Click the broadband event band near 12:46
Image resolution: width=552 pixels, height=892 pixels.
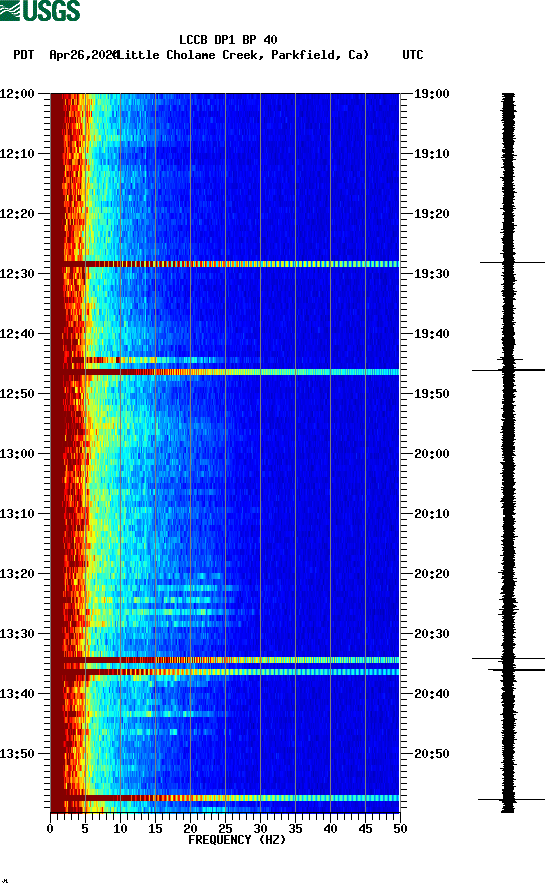pos(225,372)
